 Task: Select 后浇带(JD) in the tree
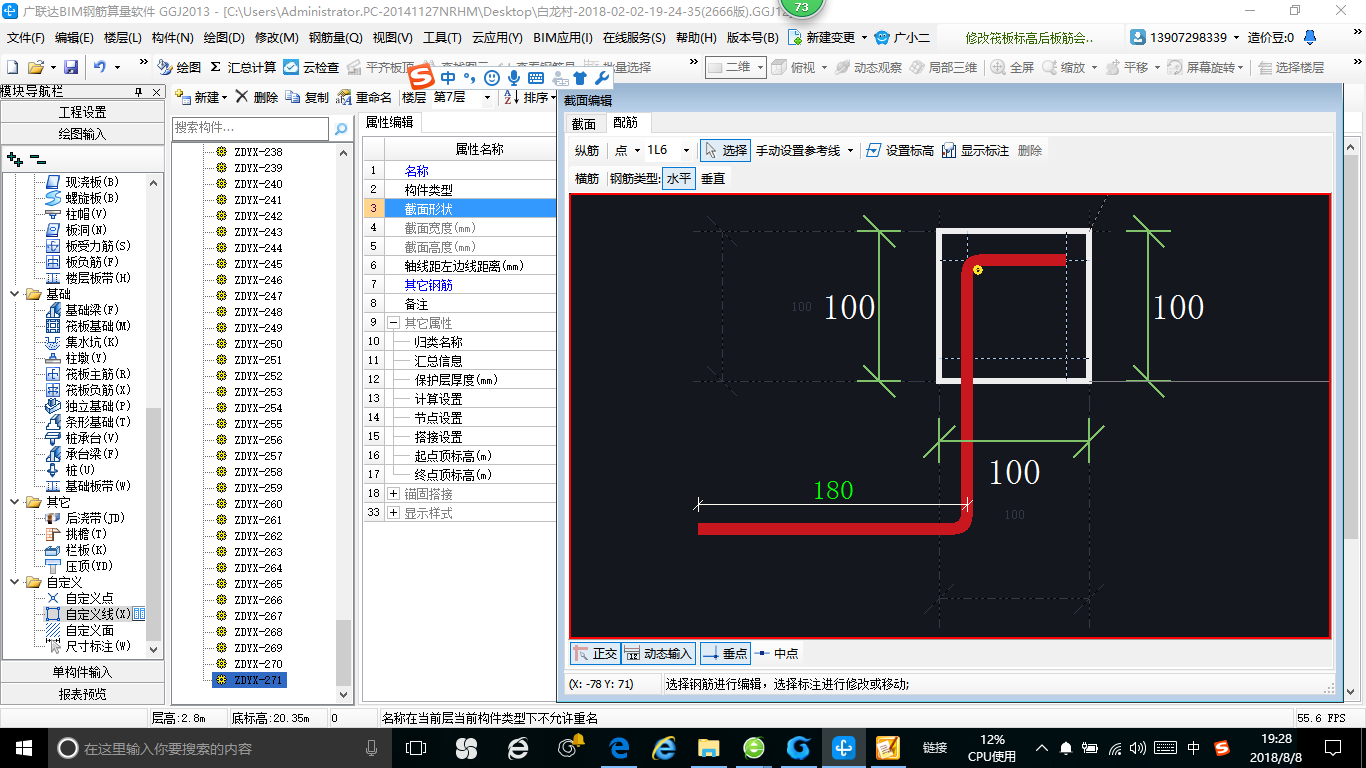click(x=94, y=518)
